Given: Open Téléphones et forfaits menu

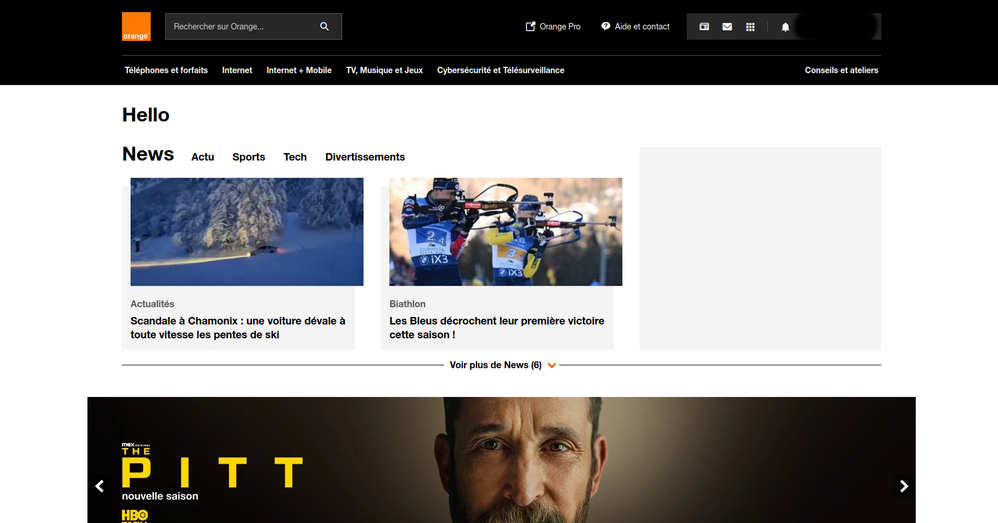Looking at the screenshot, I should [x=166, y=70].
